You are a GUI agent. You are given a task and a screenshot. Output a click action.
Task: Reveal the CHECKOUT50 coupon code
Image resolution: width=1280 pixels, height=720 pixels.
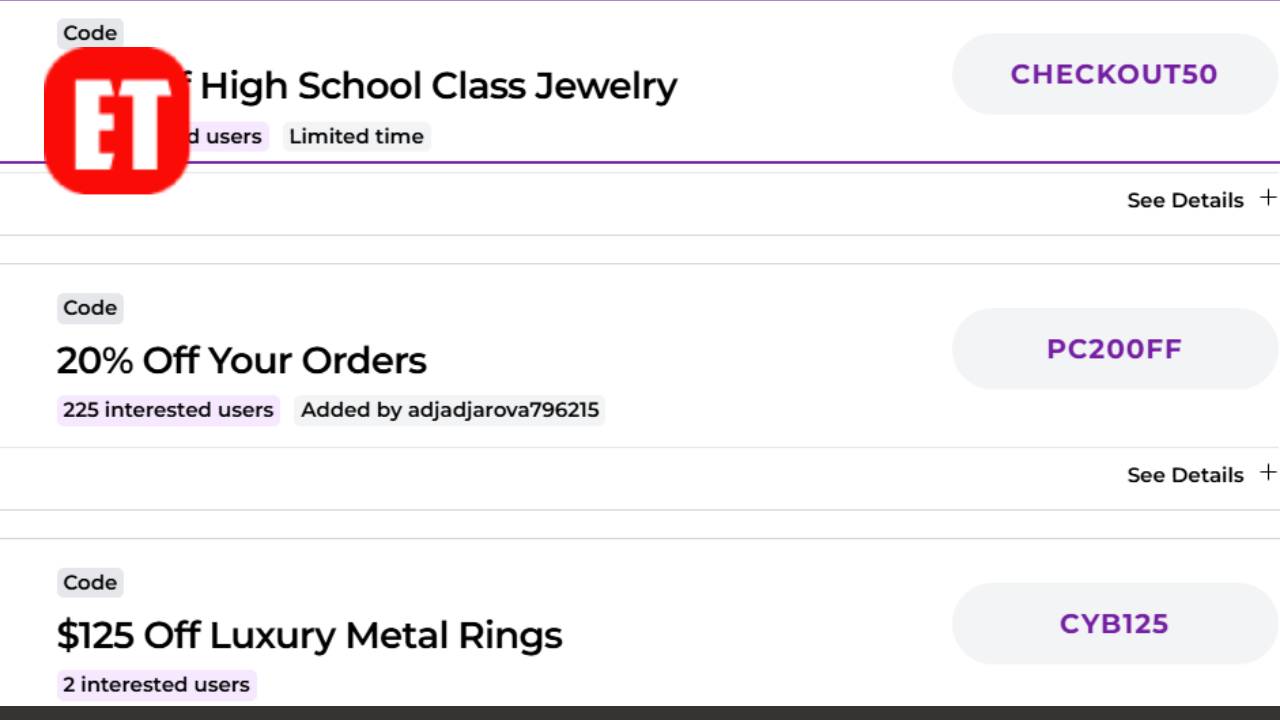1114,74
